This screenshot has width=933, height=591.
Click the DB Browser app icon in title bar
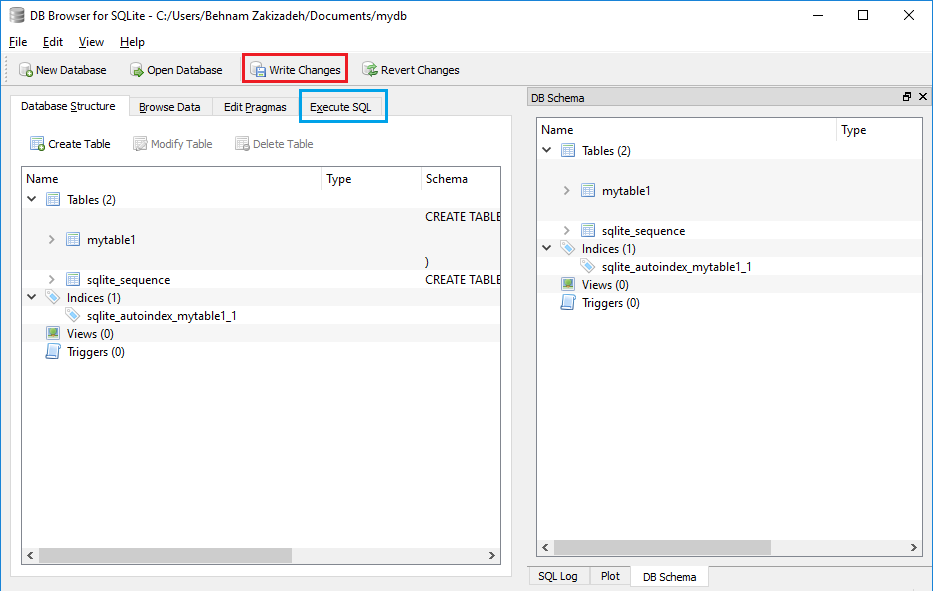pos(17,15)
